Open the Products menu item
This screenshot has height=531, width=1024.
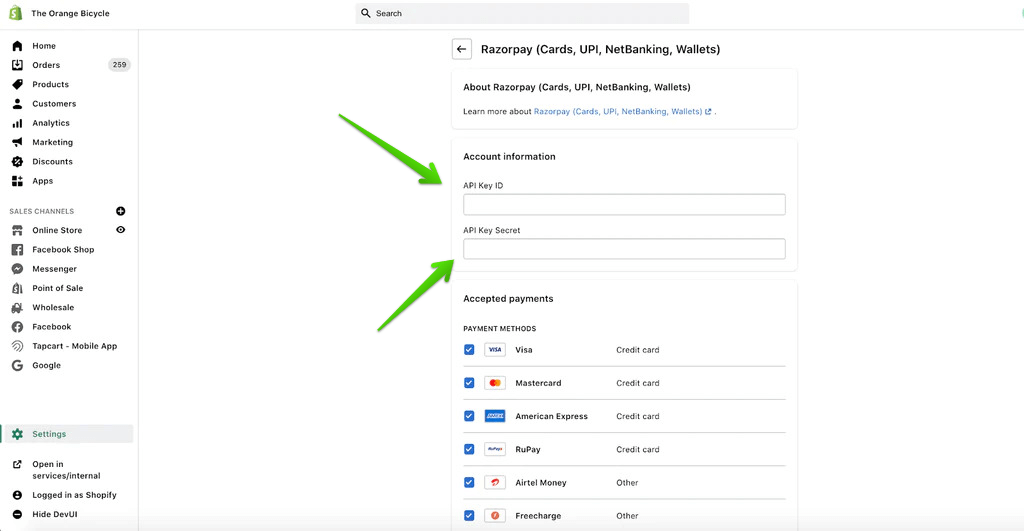(x=50, y=85)
